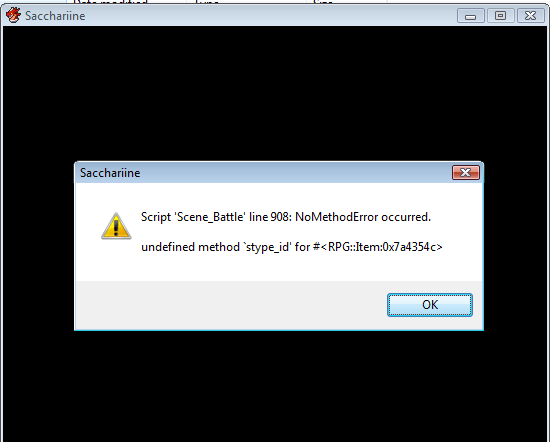Confirm the error with OK button
The width and height of the screenshot is (550, 442).
point(430,304)
